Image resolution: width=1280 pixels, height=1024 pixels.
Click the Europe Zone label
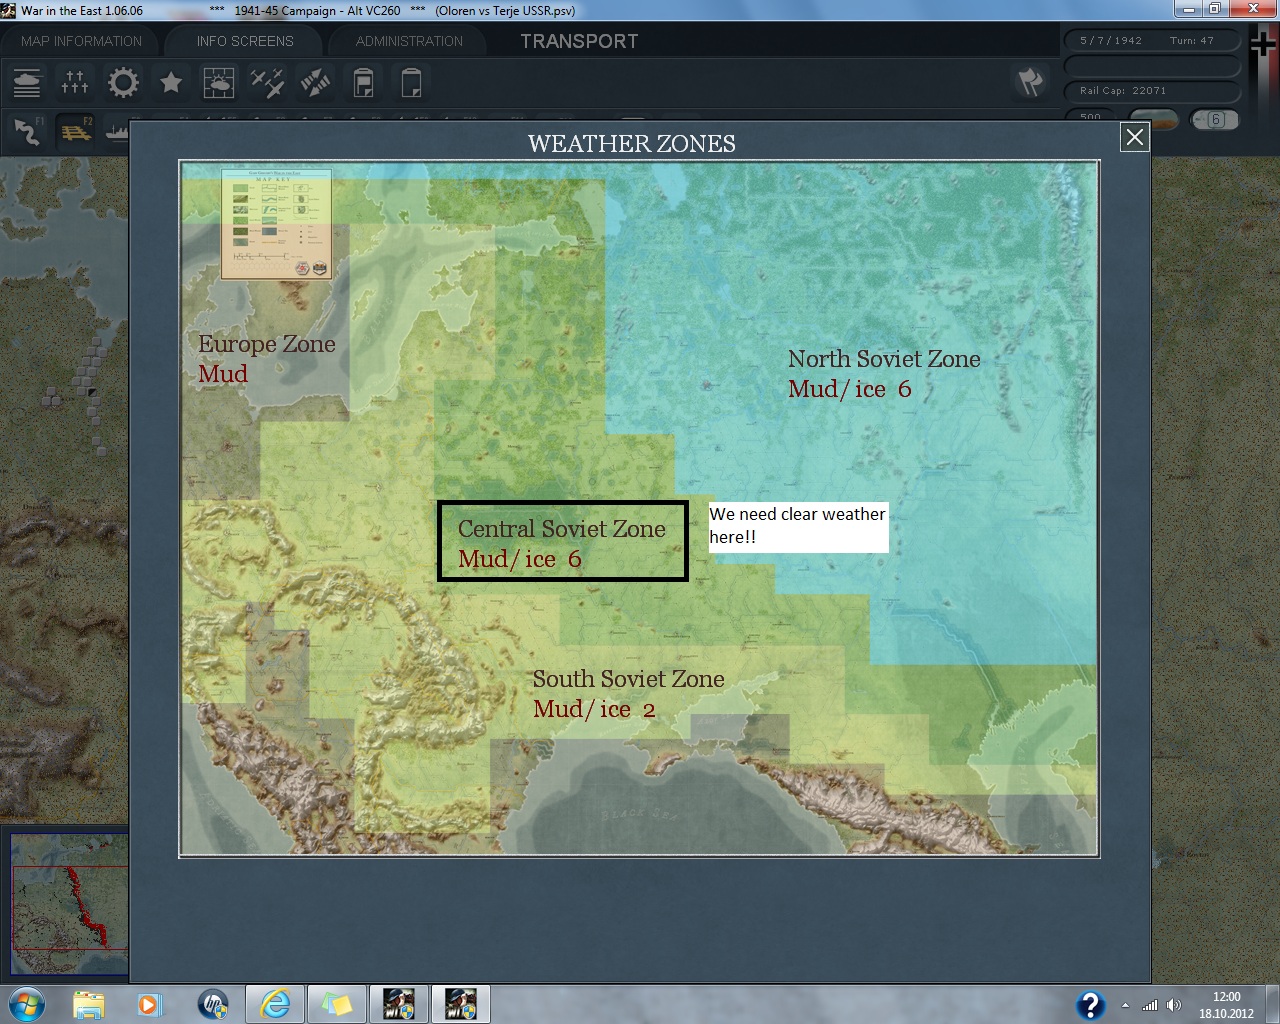click(267, 344)
